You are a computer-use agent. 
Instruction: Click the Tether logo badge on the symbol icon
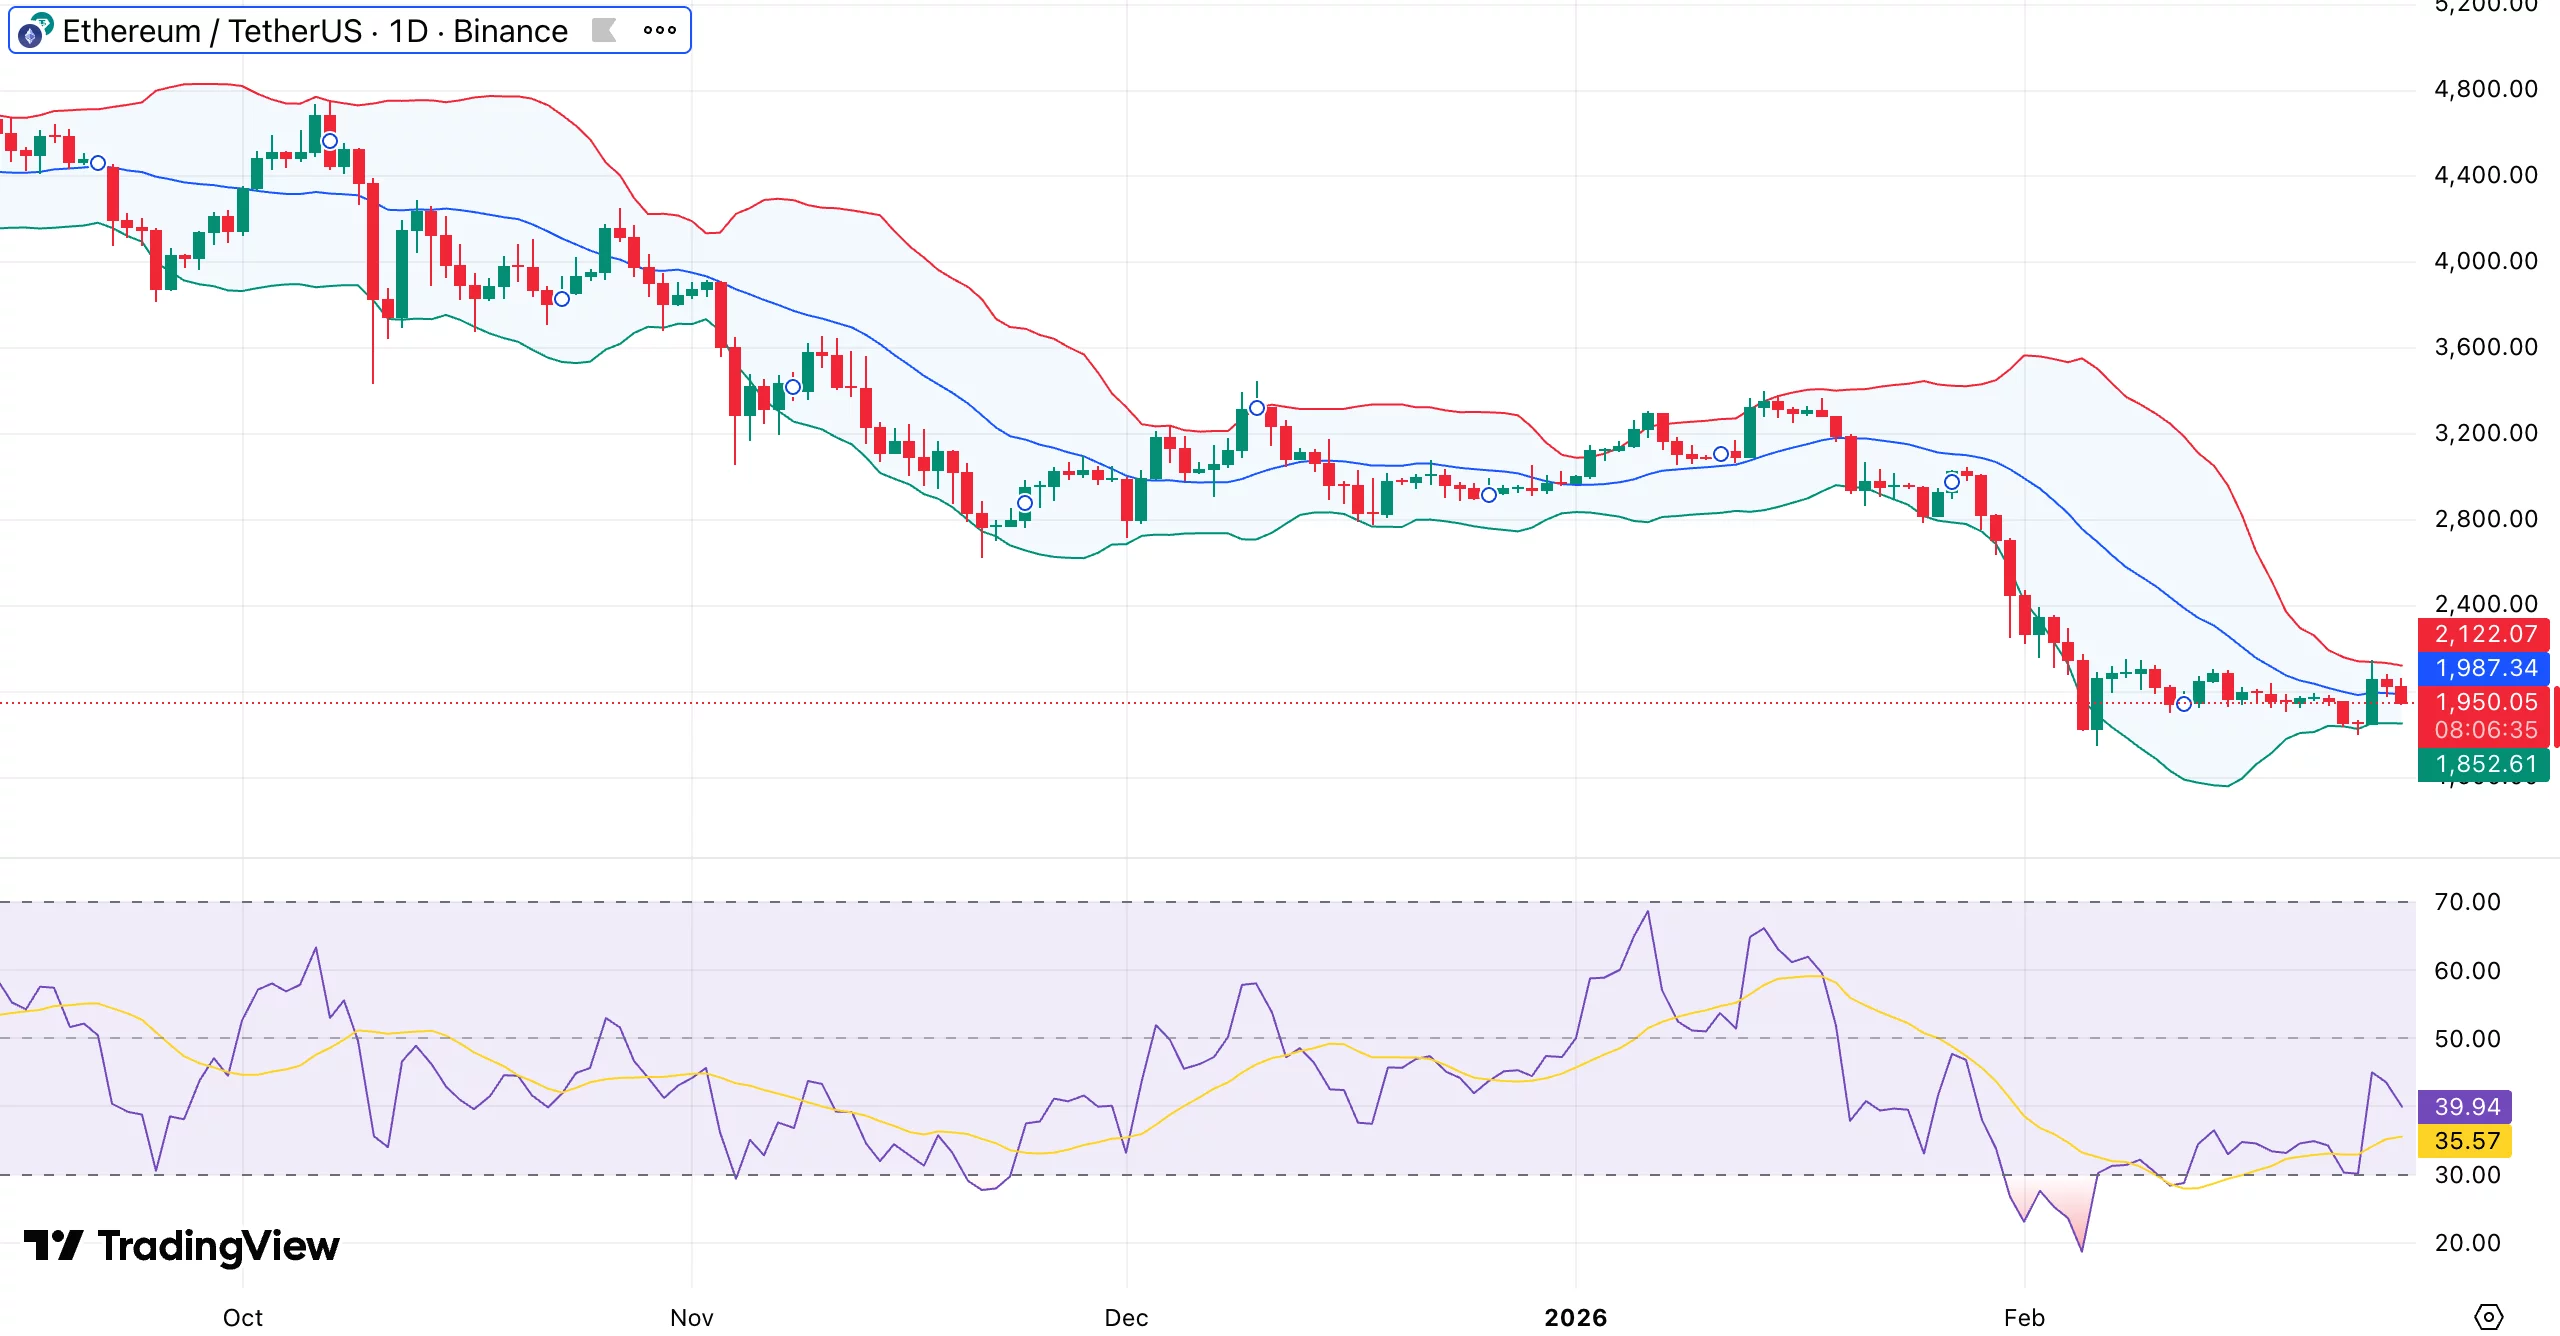coord(42,20)
